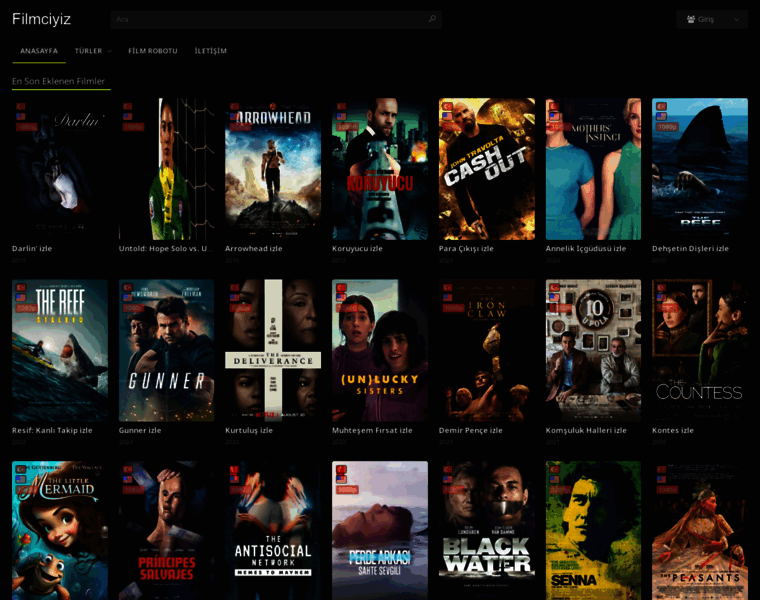Click the 'Demir Pençe izle' link
Image resolution: width=760 pixels, height=600 pixels.
click(471, 430)
